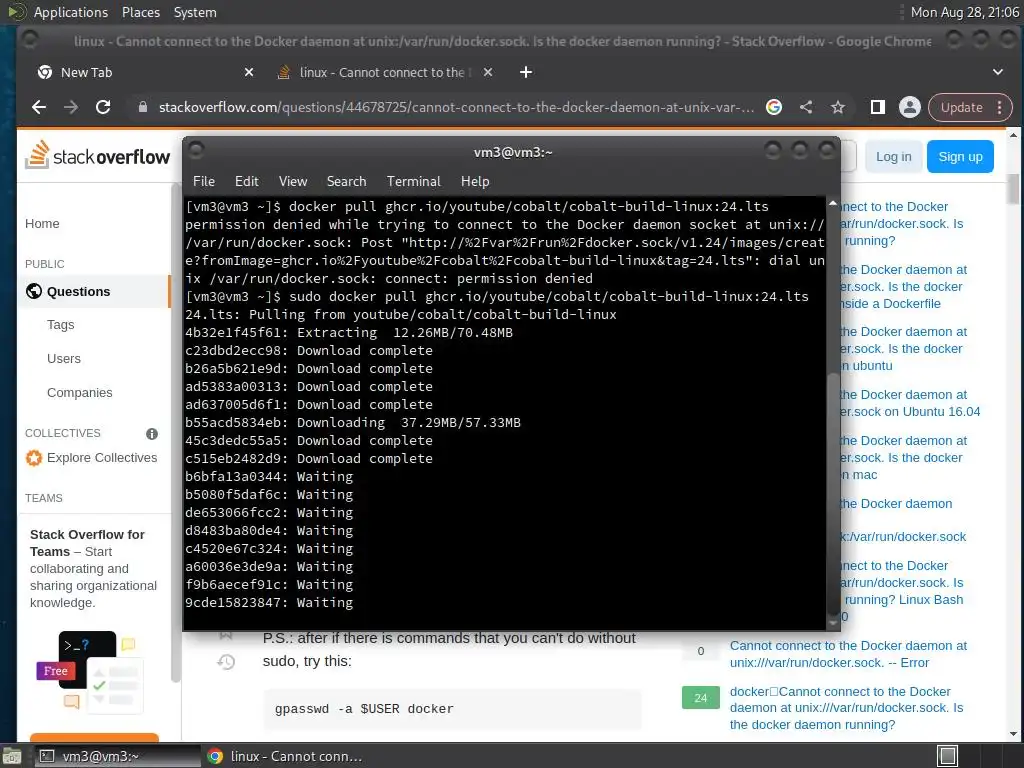Open the Applications menu in top panel
Viewport: 1024px width, 768px height.
click(71, 12)
